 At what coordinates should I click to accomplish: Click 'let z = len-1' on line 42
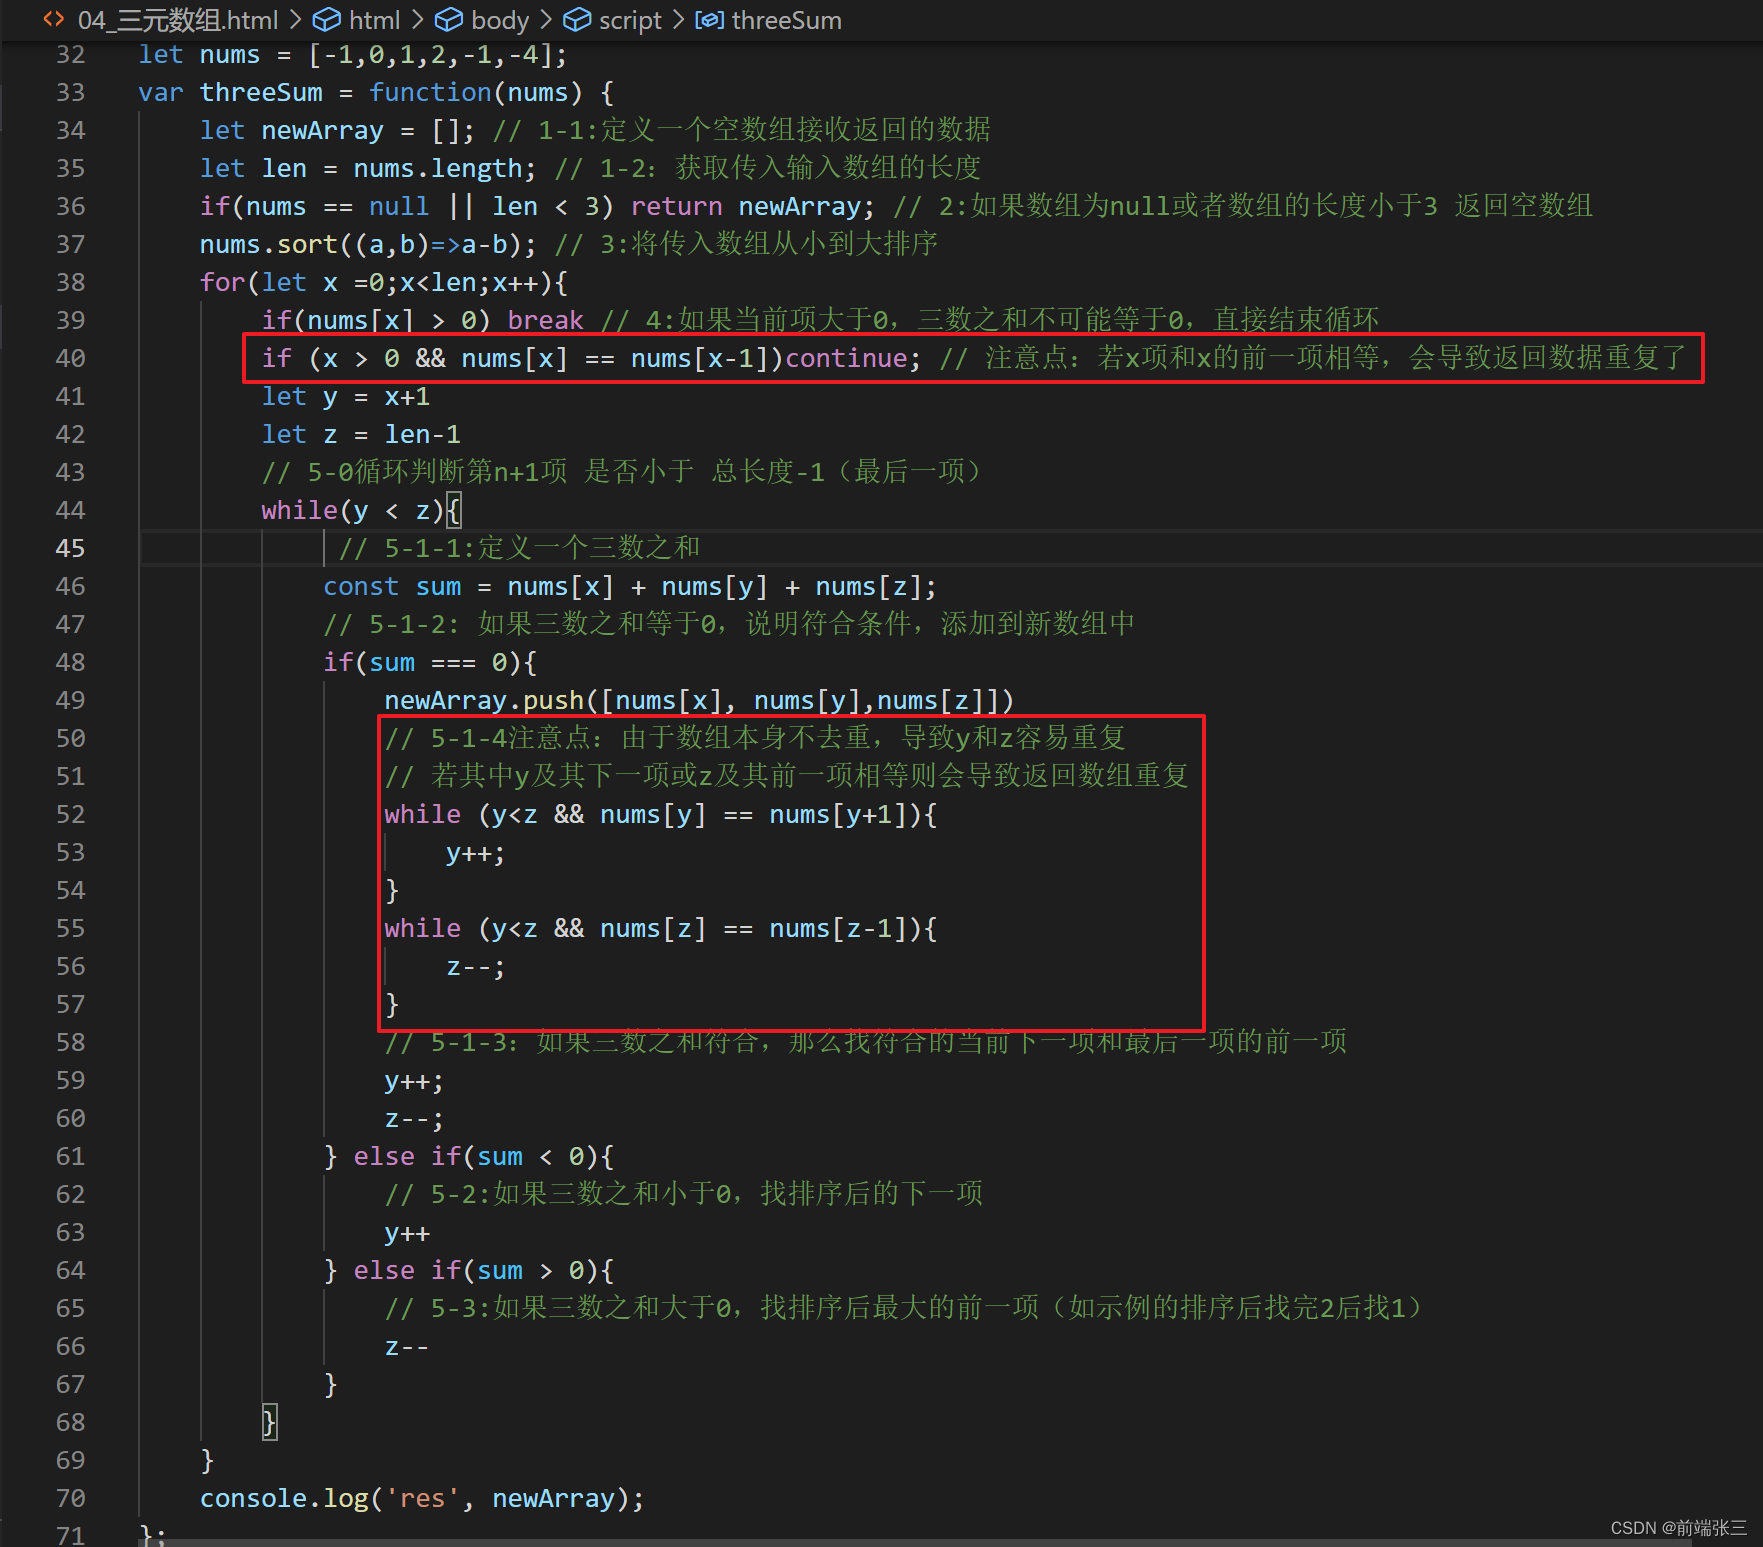pos(361,434)
